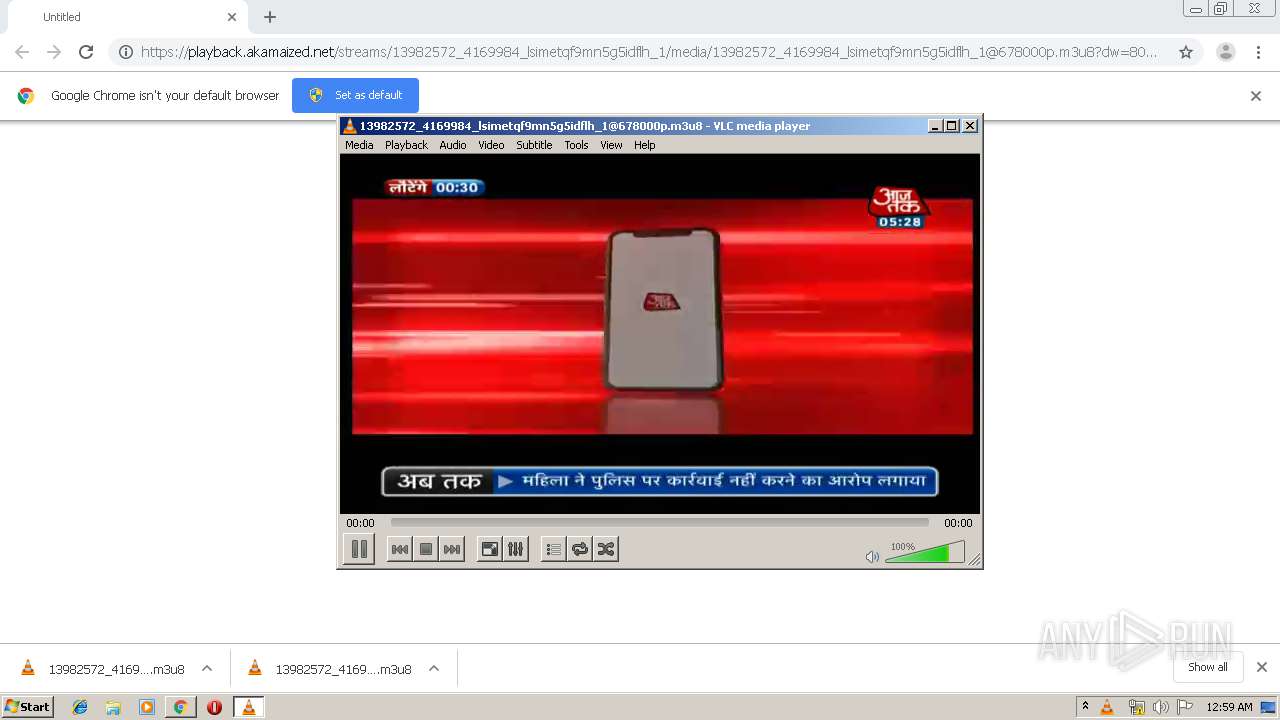Click Set as default button

(x=355, y=95)
